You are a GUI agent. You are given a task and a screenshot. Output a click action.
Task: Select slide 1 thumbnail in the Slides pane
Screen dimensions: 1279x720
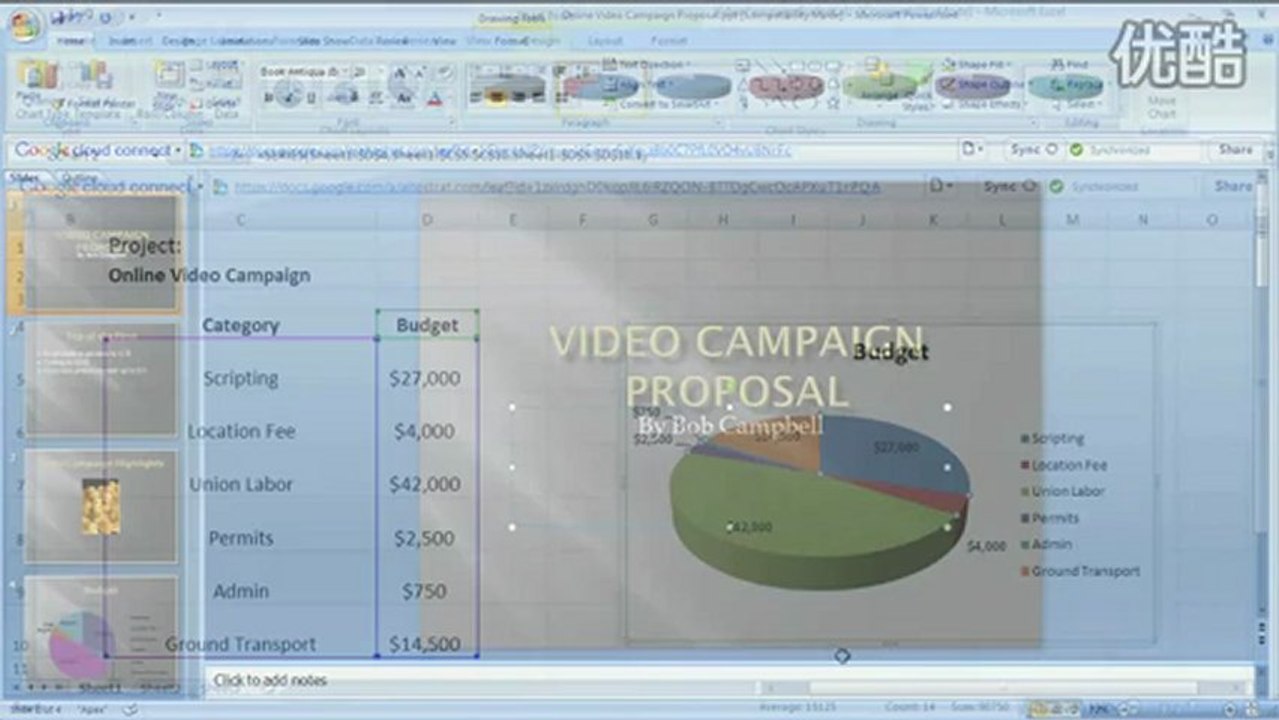101,254
